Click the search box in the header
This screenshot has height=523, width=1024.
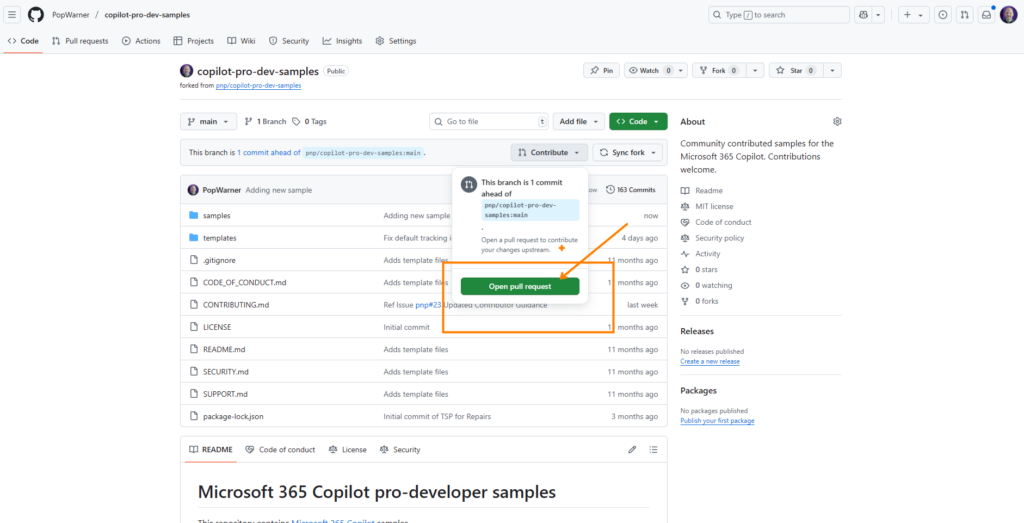(x=779, y=15)
